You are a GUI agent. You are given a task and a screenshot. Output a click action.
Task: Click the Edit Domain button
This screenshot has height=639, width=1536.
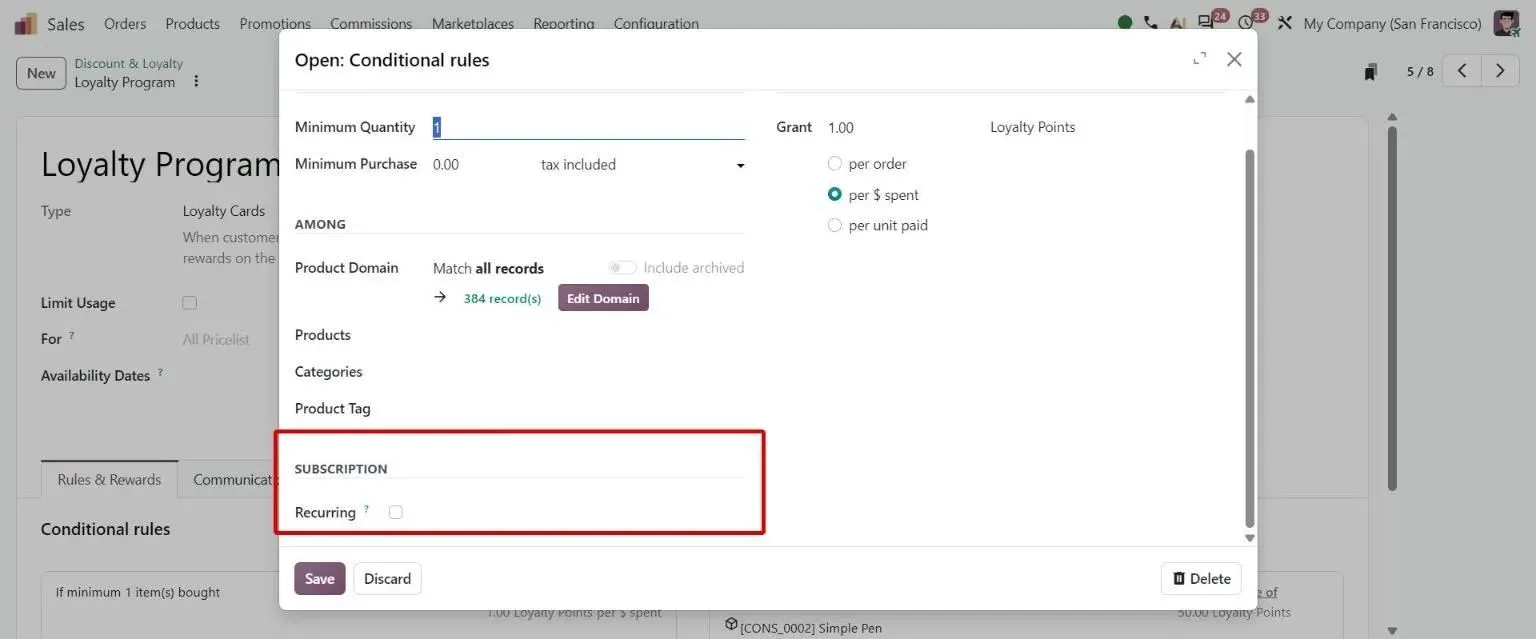tap(603, 298)
